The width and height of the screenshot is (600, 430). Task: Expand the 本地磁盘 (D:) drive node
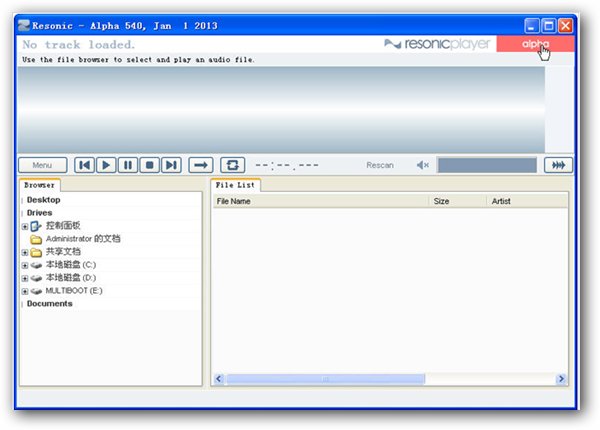[25, 279]
